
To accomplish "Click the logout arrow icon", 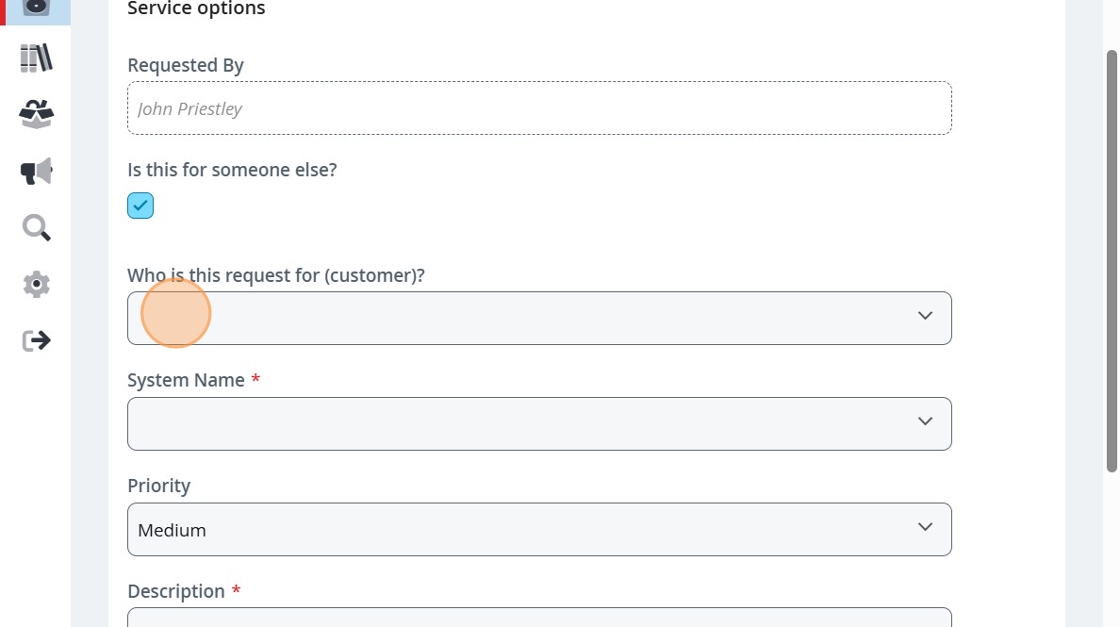I will [36, 341].
